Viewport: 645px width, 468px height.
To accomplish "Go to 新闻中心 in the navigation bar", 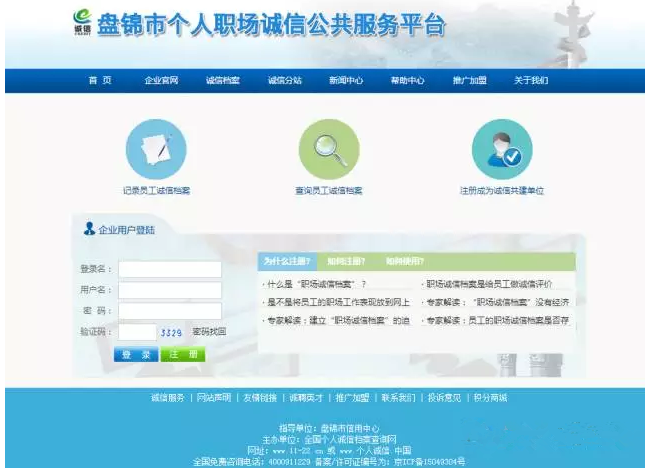I will 345,80.
